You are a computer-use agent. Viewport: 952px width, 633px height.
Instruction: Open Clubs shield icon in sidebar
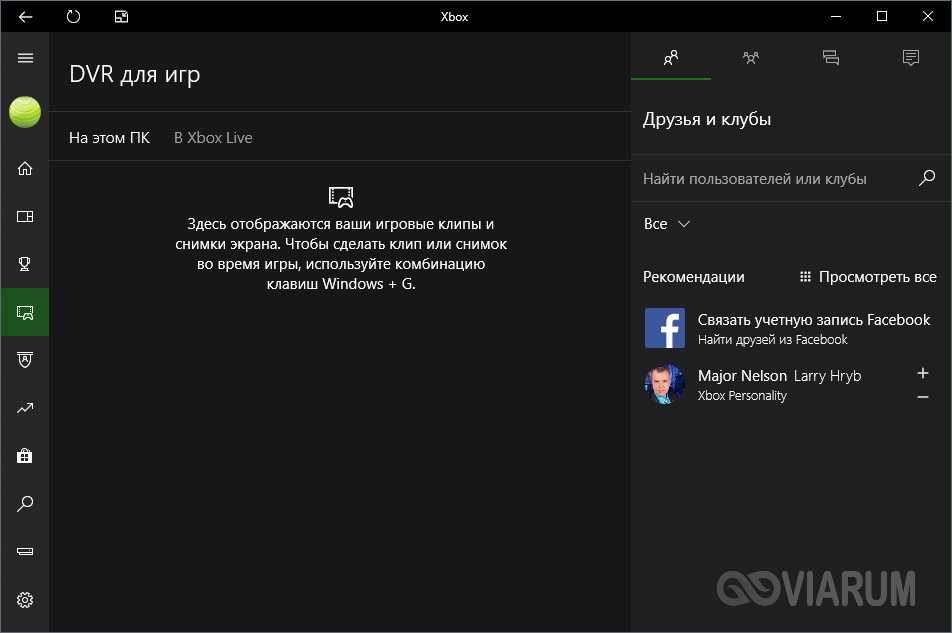tap(25, 360)
